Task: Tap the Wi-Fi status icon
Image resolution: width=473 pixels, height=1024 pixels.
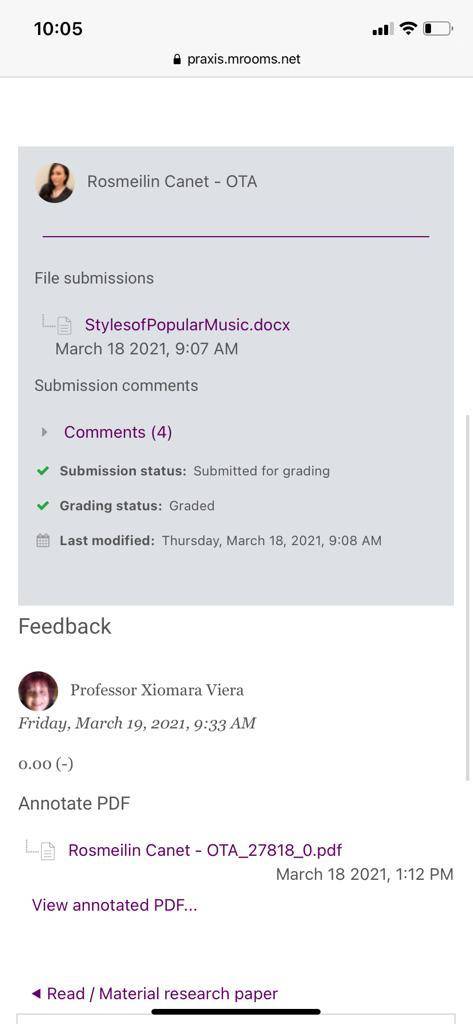Action: [408, 29]
